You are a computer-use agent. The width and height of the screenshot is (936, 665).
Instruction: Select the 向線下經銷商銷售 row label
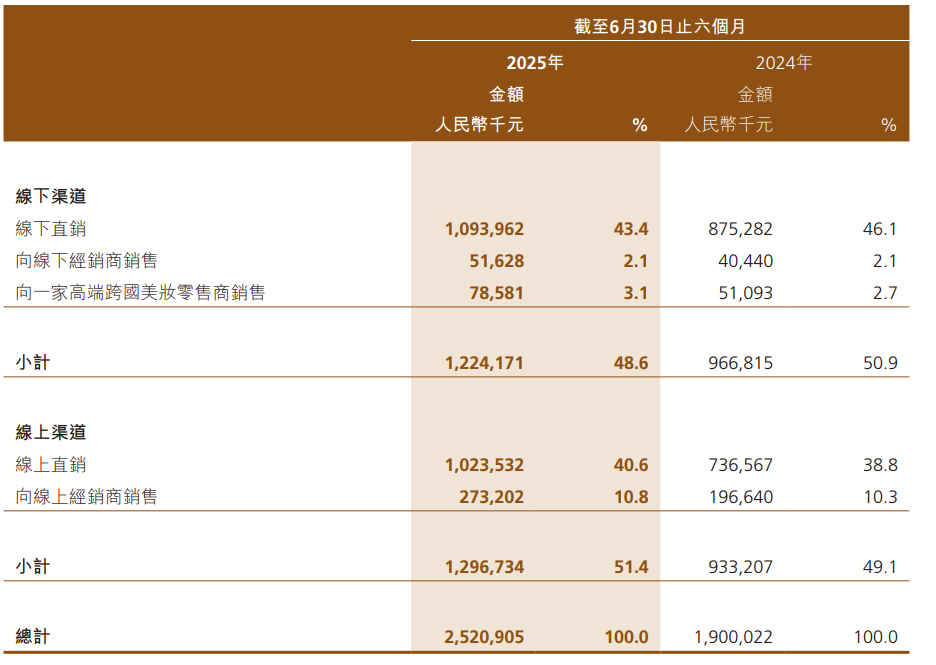(x=87, y=261)
